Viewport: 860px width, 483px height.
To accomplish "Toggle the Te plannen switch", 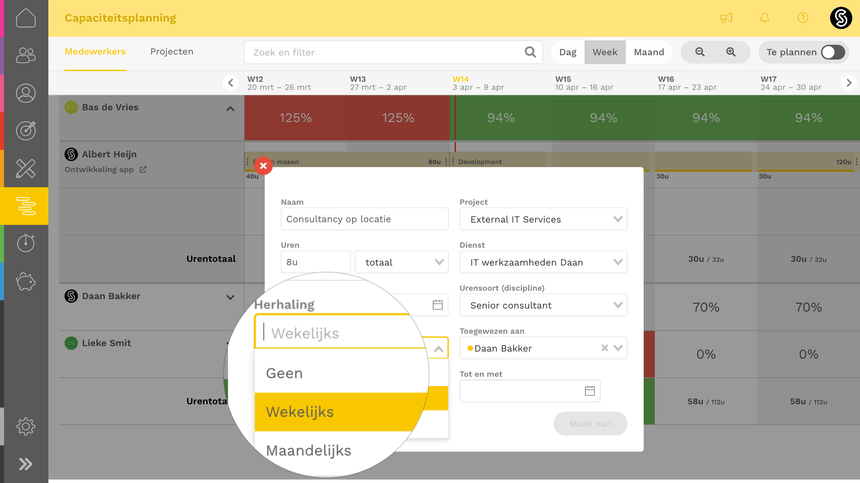I will 833,52.
